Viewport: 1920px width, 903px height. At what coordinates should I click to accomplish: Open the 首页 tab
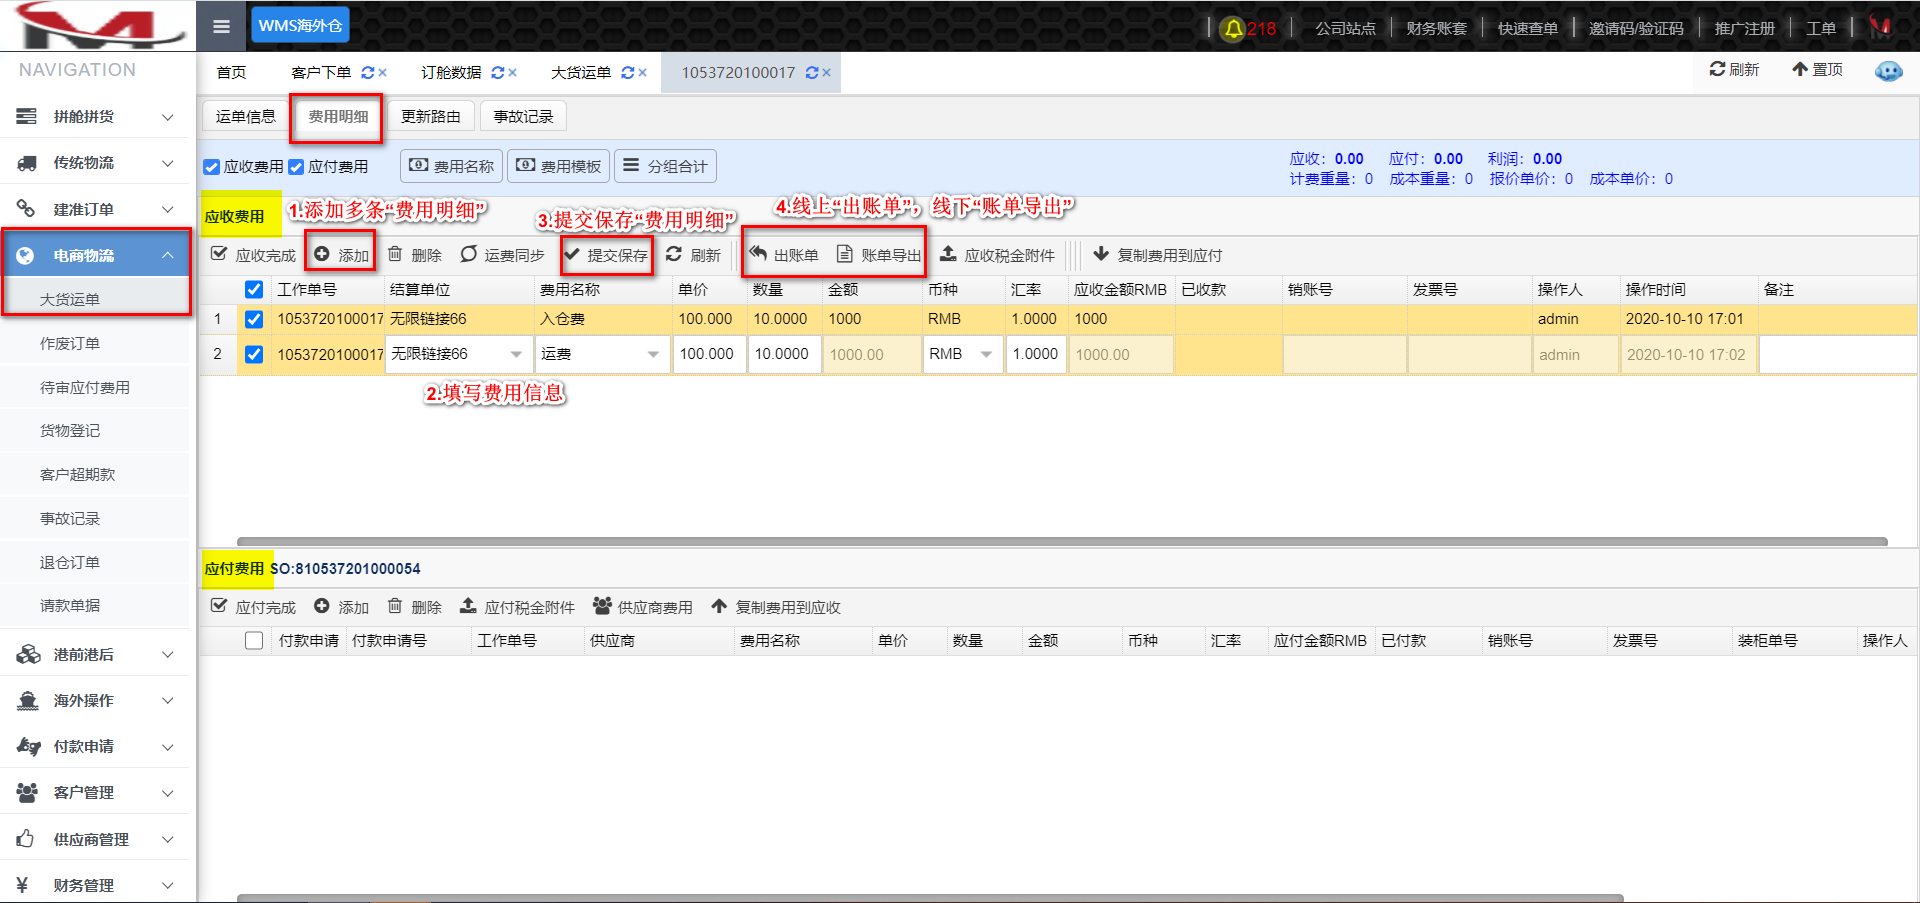(x=231, y=73)
